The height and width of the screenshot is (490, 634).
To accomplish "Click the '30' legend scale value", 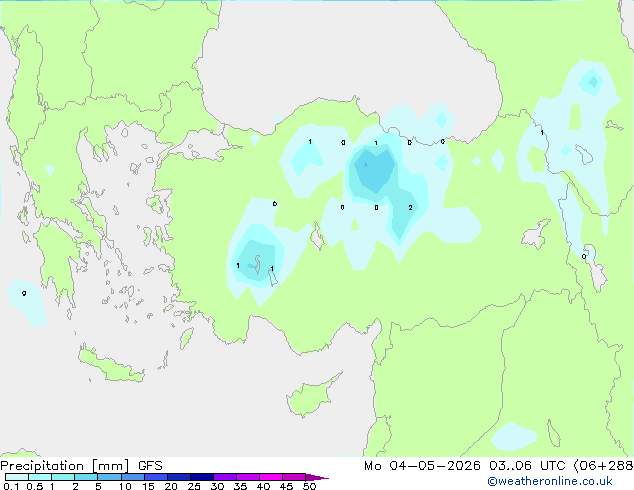I will [217, 486].
